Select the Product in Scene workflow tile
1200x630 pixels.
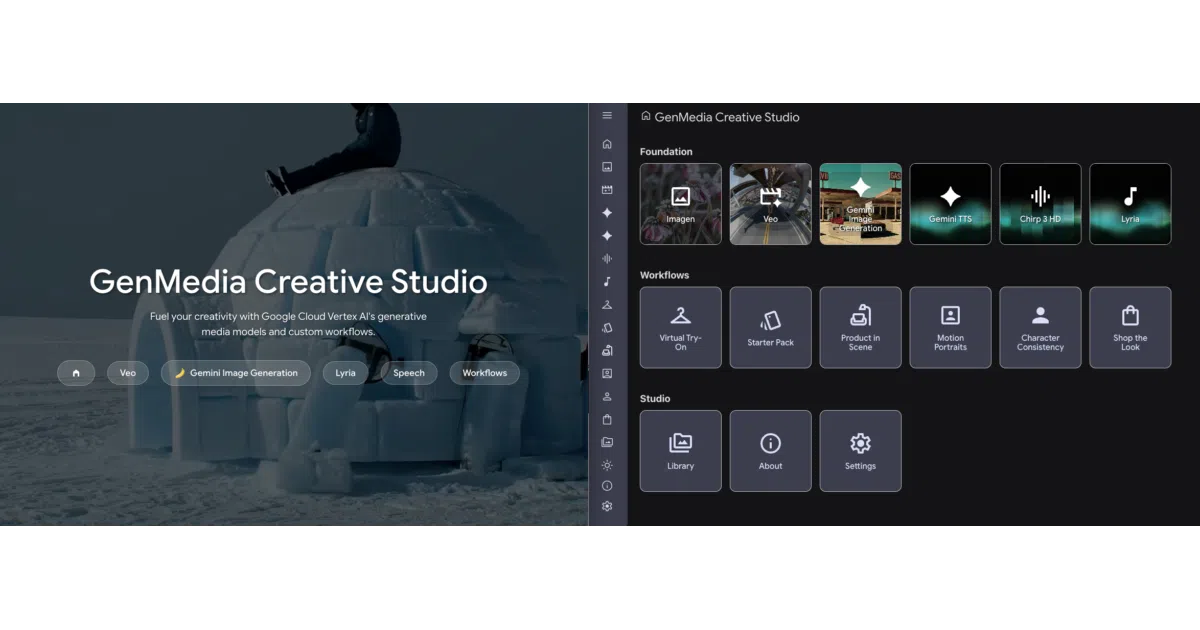(x=861, y=328)
